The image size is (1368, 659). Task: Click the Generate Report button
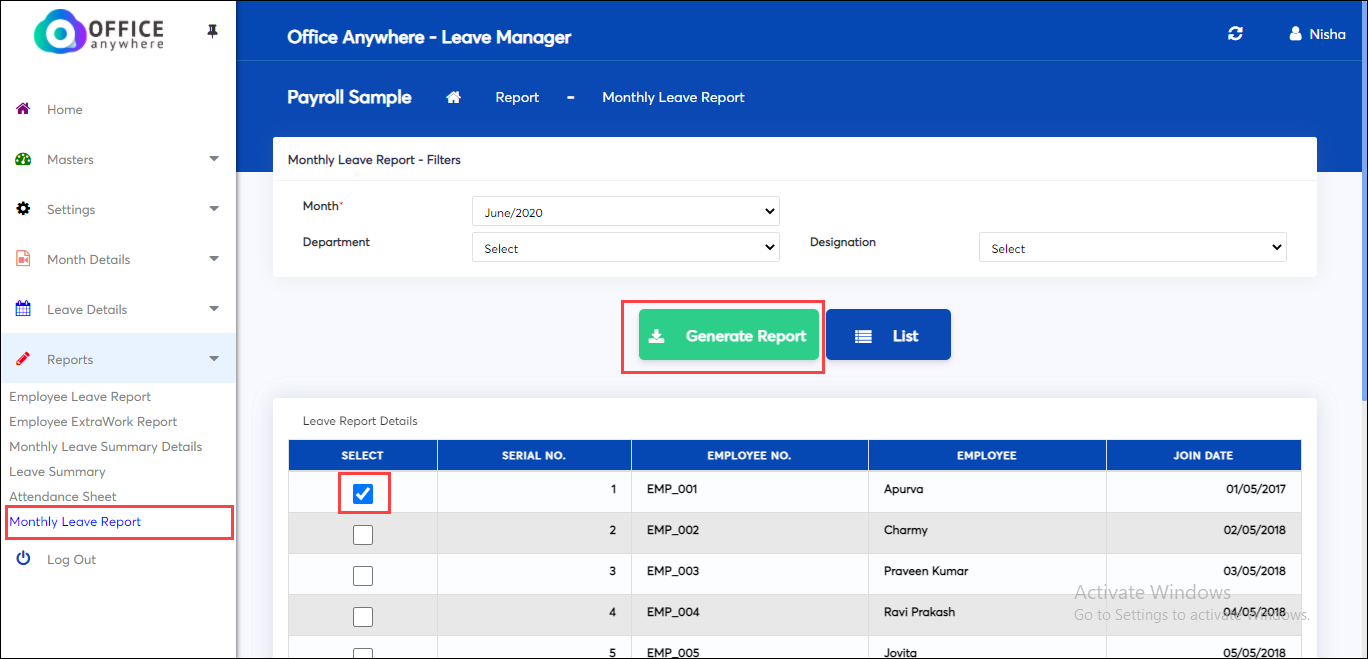[729, 335]
